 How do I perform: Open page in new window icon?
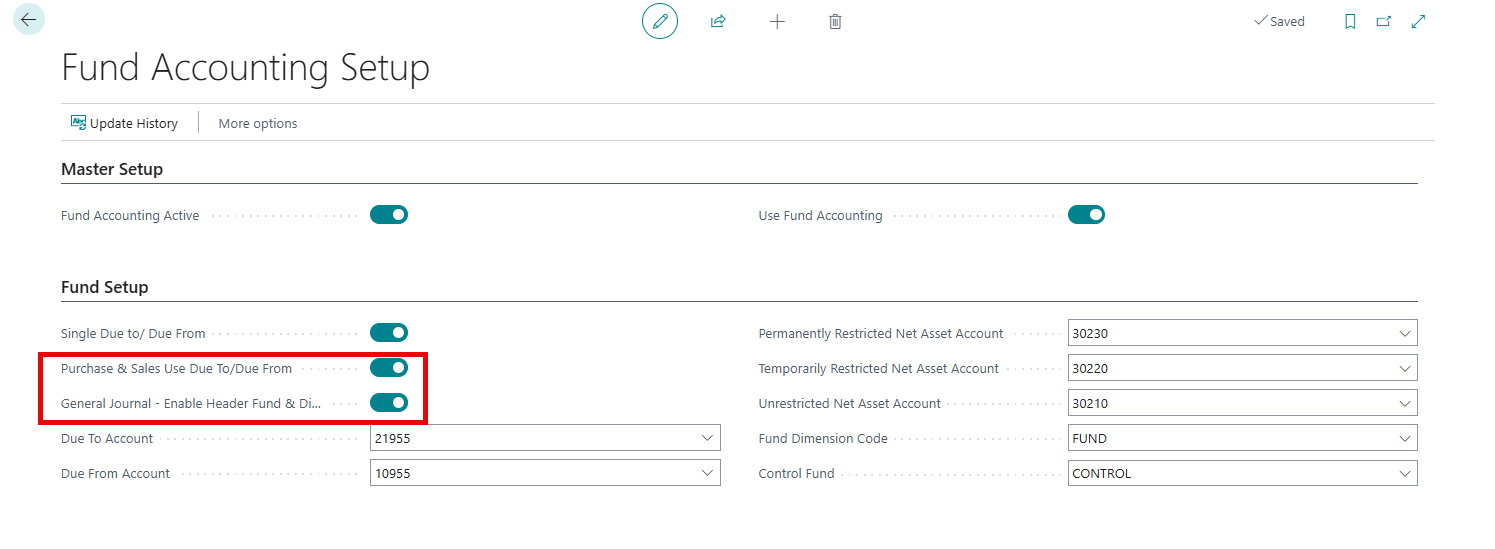click(x=1384, y=21)
